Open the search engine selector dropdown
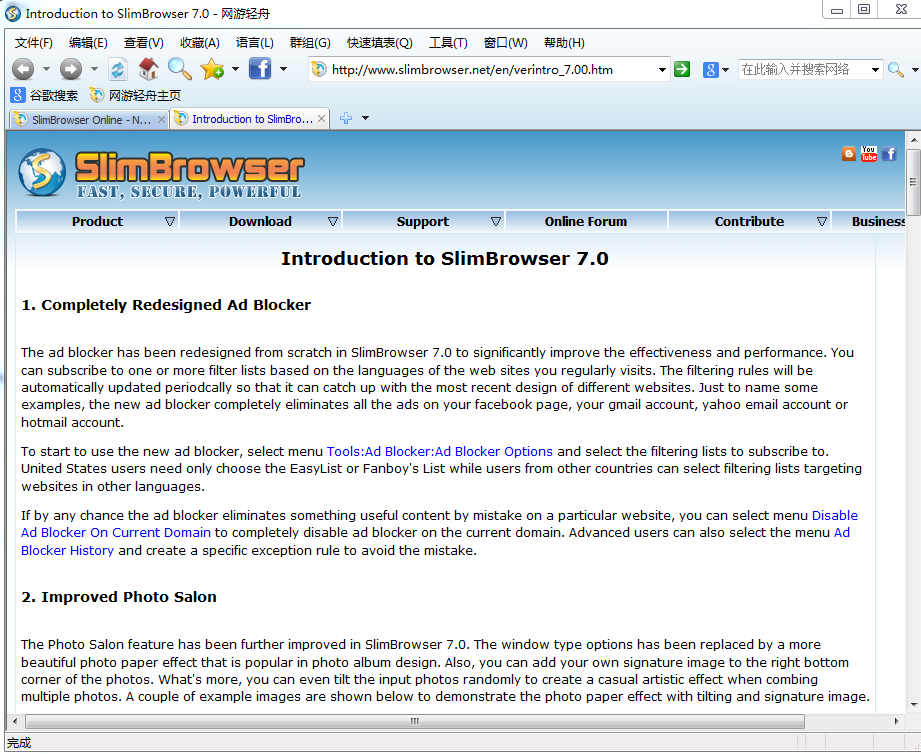This screenshot has height=754, width=921. [725, 70]
